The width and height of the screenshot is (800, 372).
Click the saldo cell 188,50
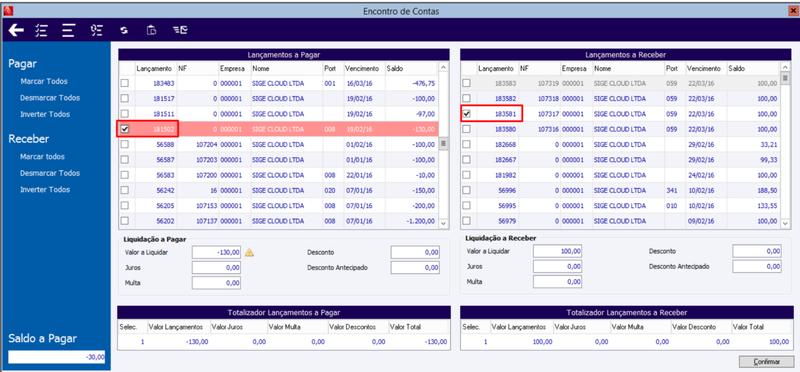pyautogui.click(x=767, y=191)
